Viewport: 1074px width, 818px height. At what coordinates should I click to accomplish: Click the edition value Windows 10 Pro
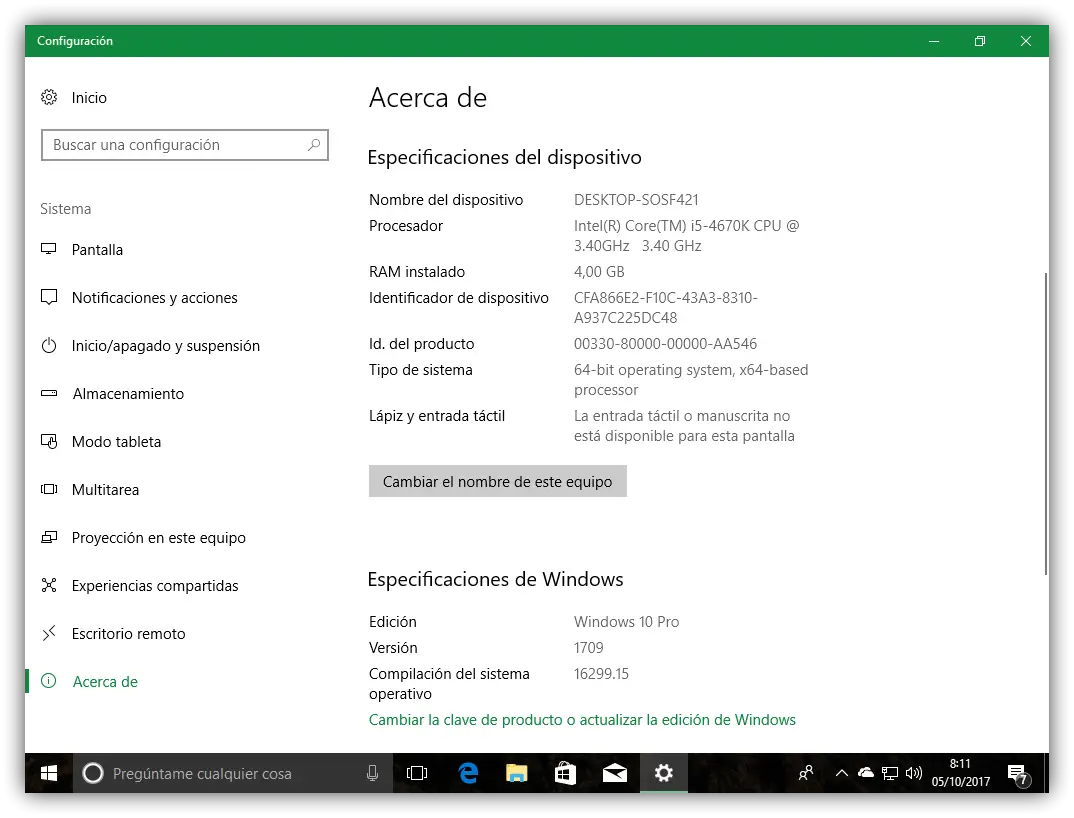coord(627,621)
